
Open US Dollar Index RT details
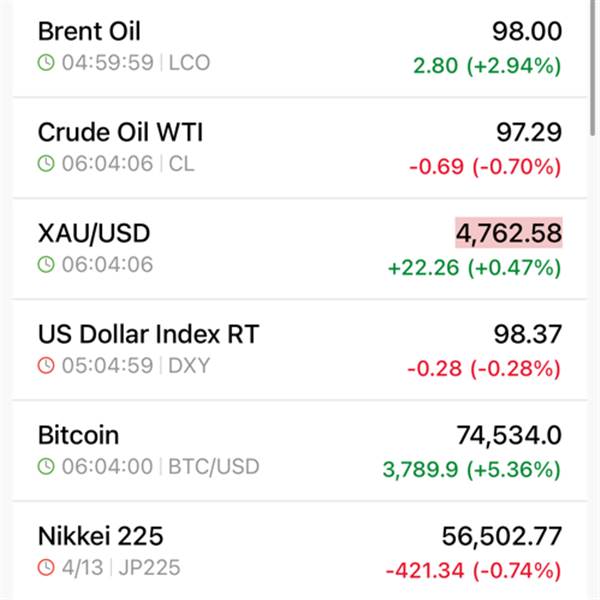pyautogui.click(x=148, y=334)
